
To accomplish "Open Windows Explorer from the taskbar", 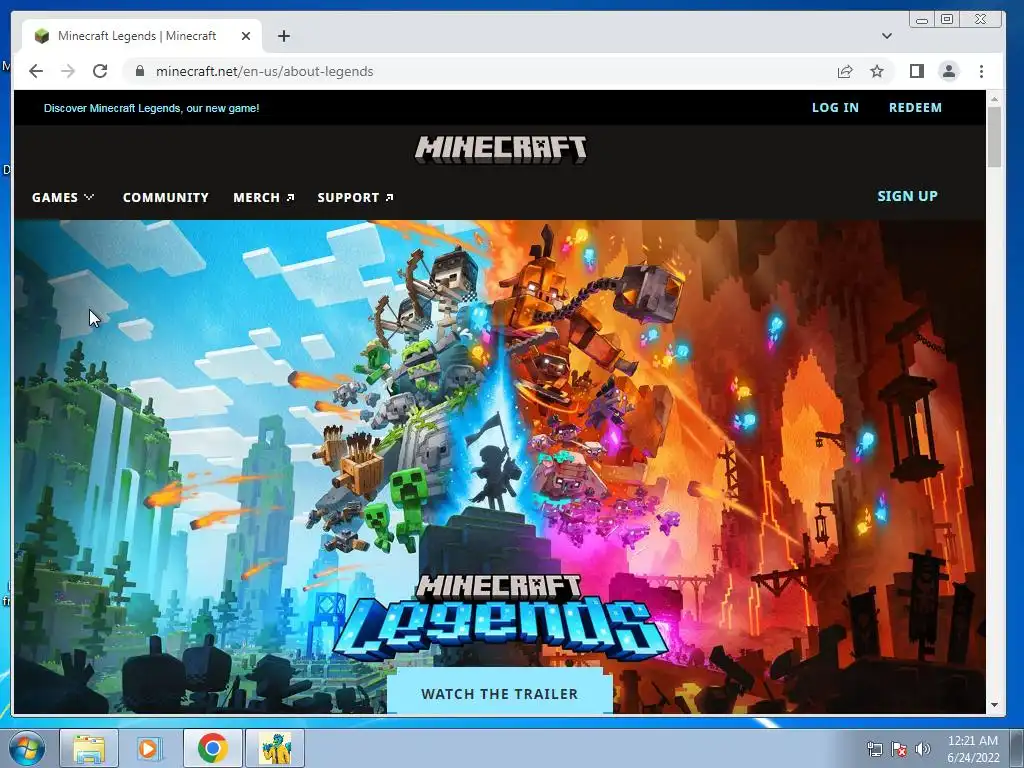I will (89, 748).
